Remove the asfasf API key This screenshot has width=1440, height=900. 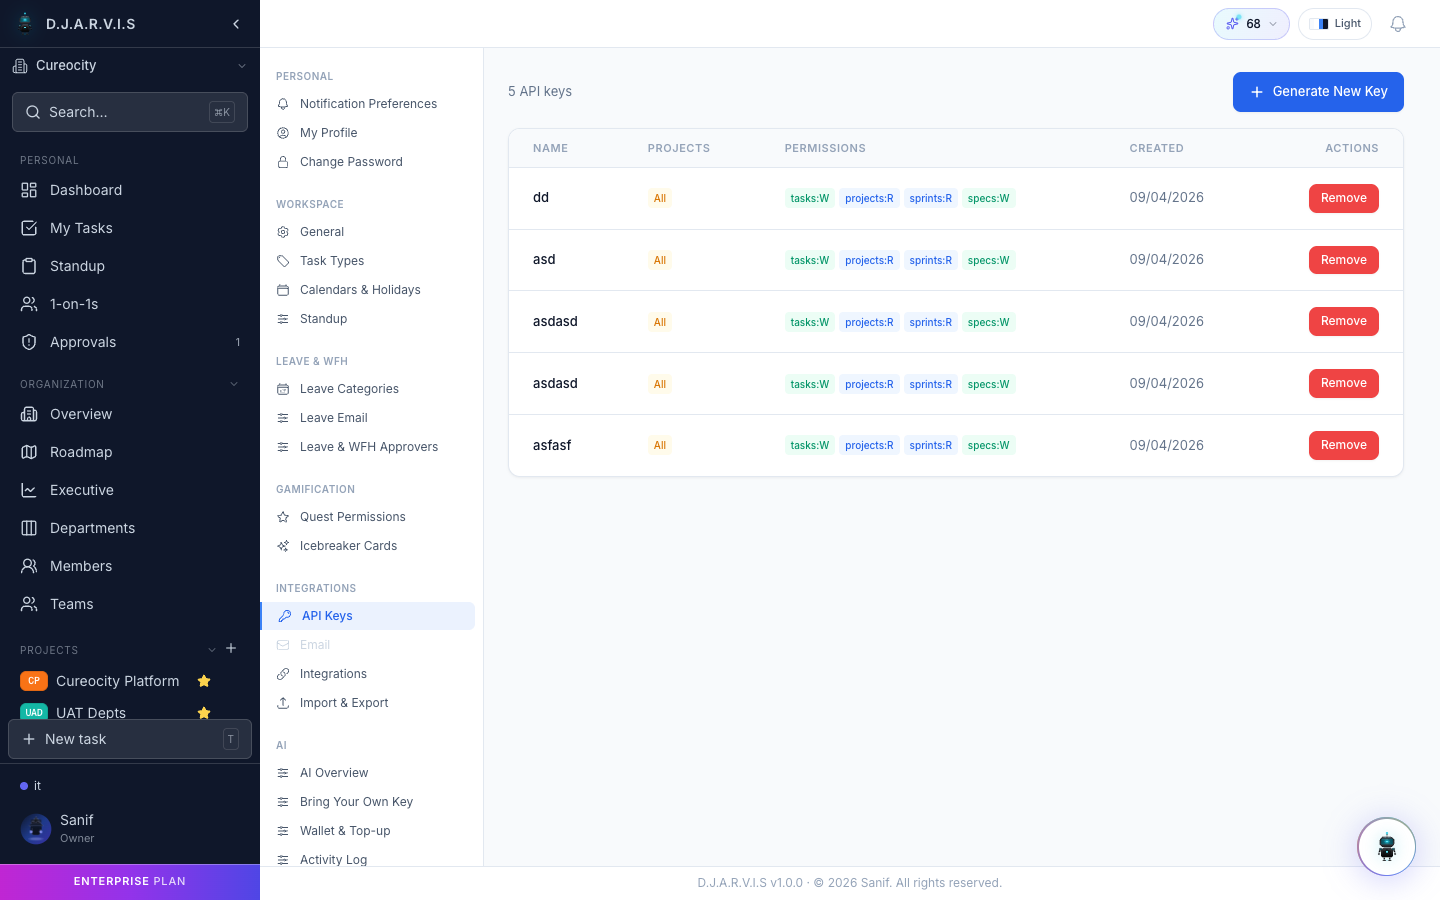click(1343, 445)
